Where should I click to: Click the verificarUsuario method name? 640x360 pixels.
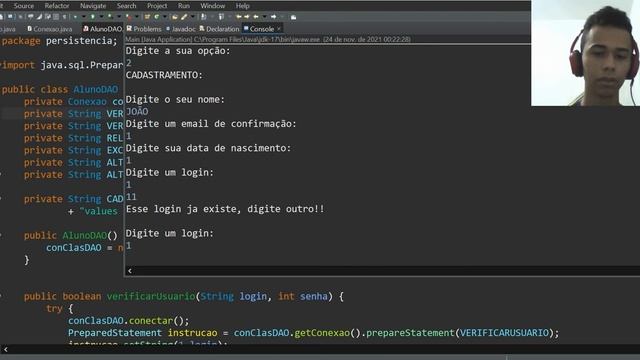(x=151, y=296)
